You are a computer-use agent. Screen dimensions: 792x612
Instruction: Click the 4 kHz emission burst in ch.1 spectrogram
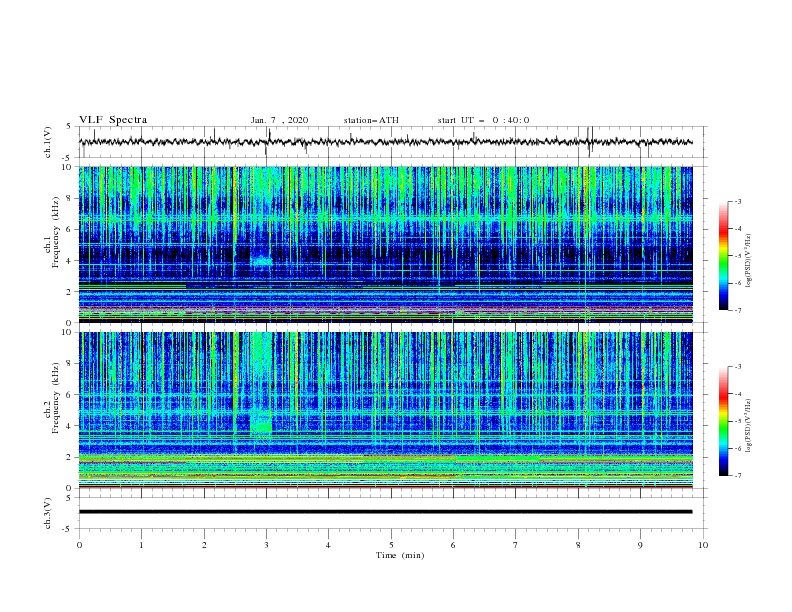coord(261,260)
